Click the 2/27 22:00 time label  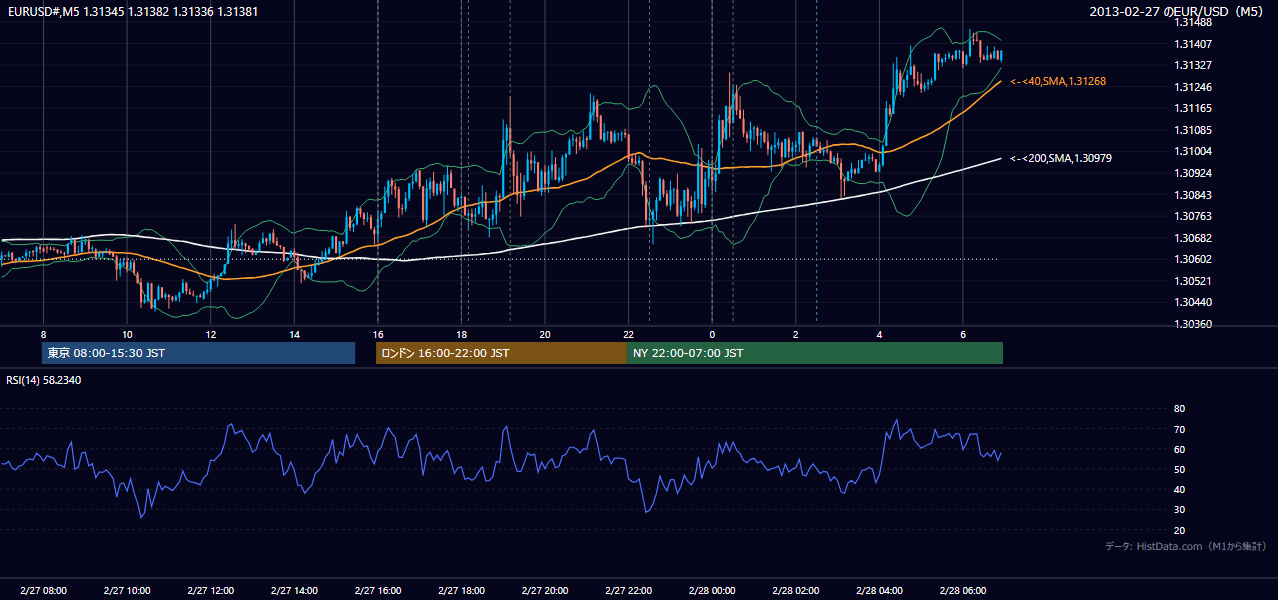point(629,591)
